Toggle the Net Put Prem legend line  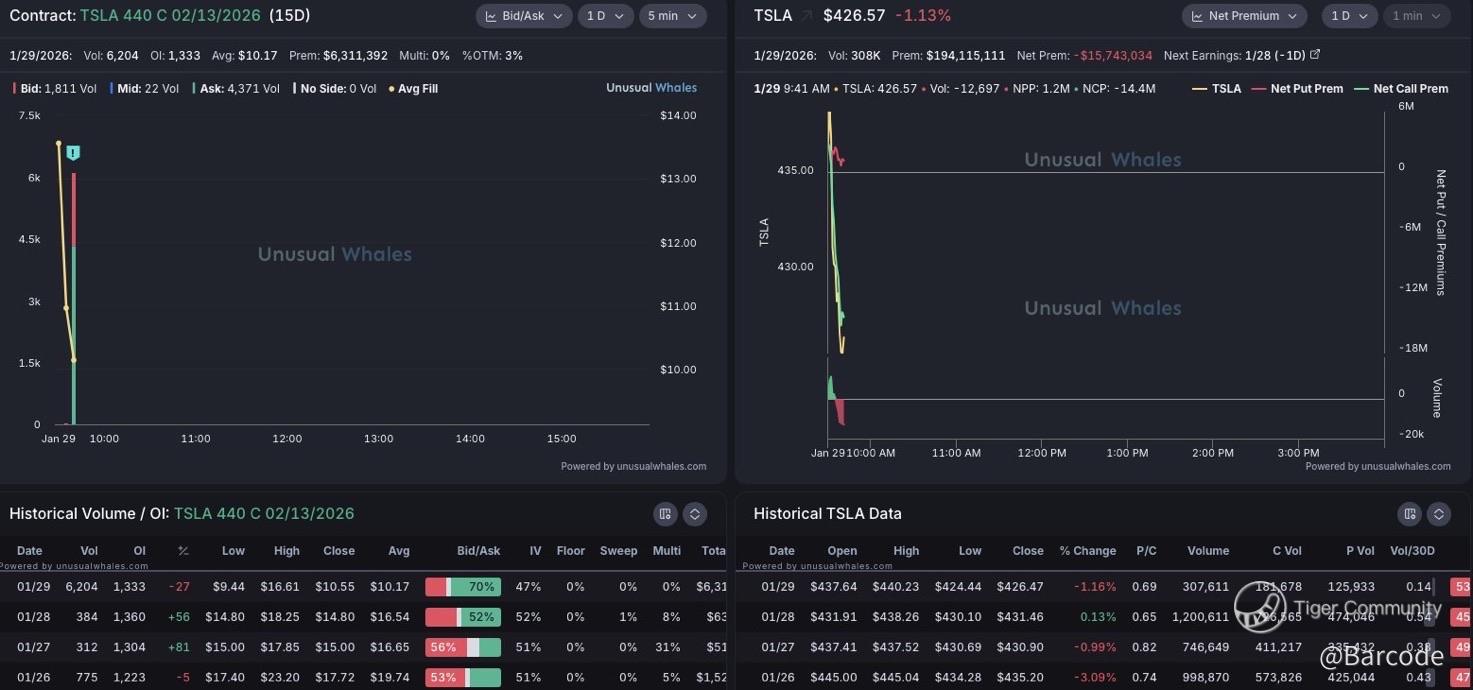click(1297, 88)
